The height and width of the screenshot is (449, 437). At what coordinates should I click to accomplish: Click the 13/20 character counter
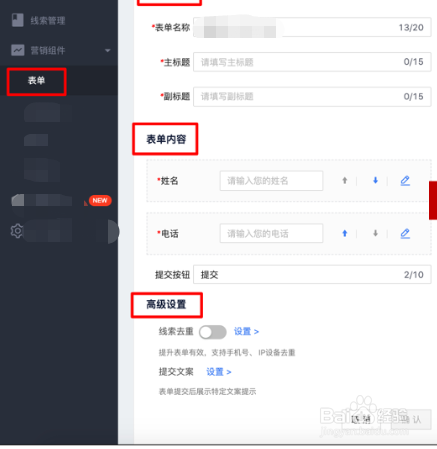(x=411, y=27)
